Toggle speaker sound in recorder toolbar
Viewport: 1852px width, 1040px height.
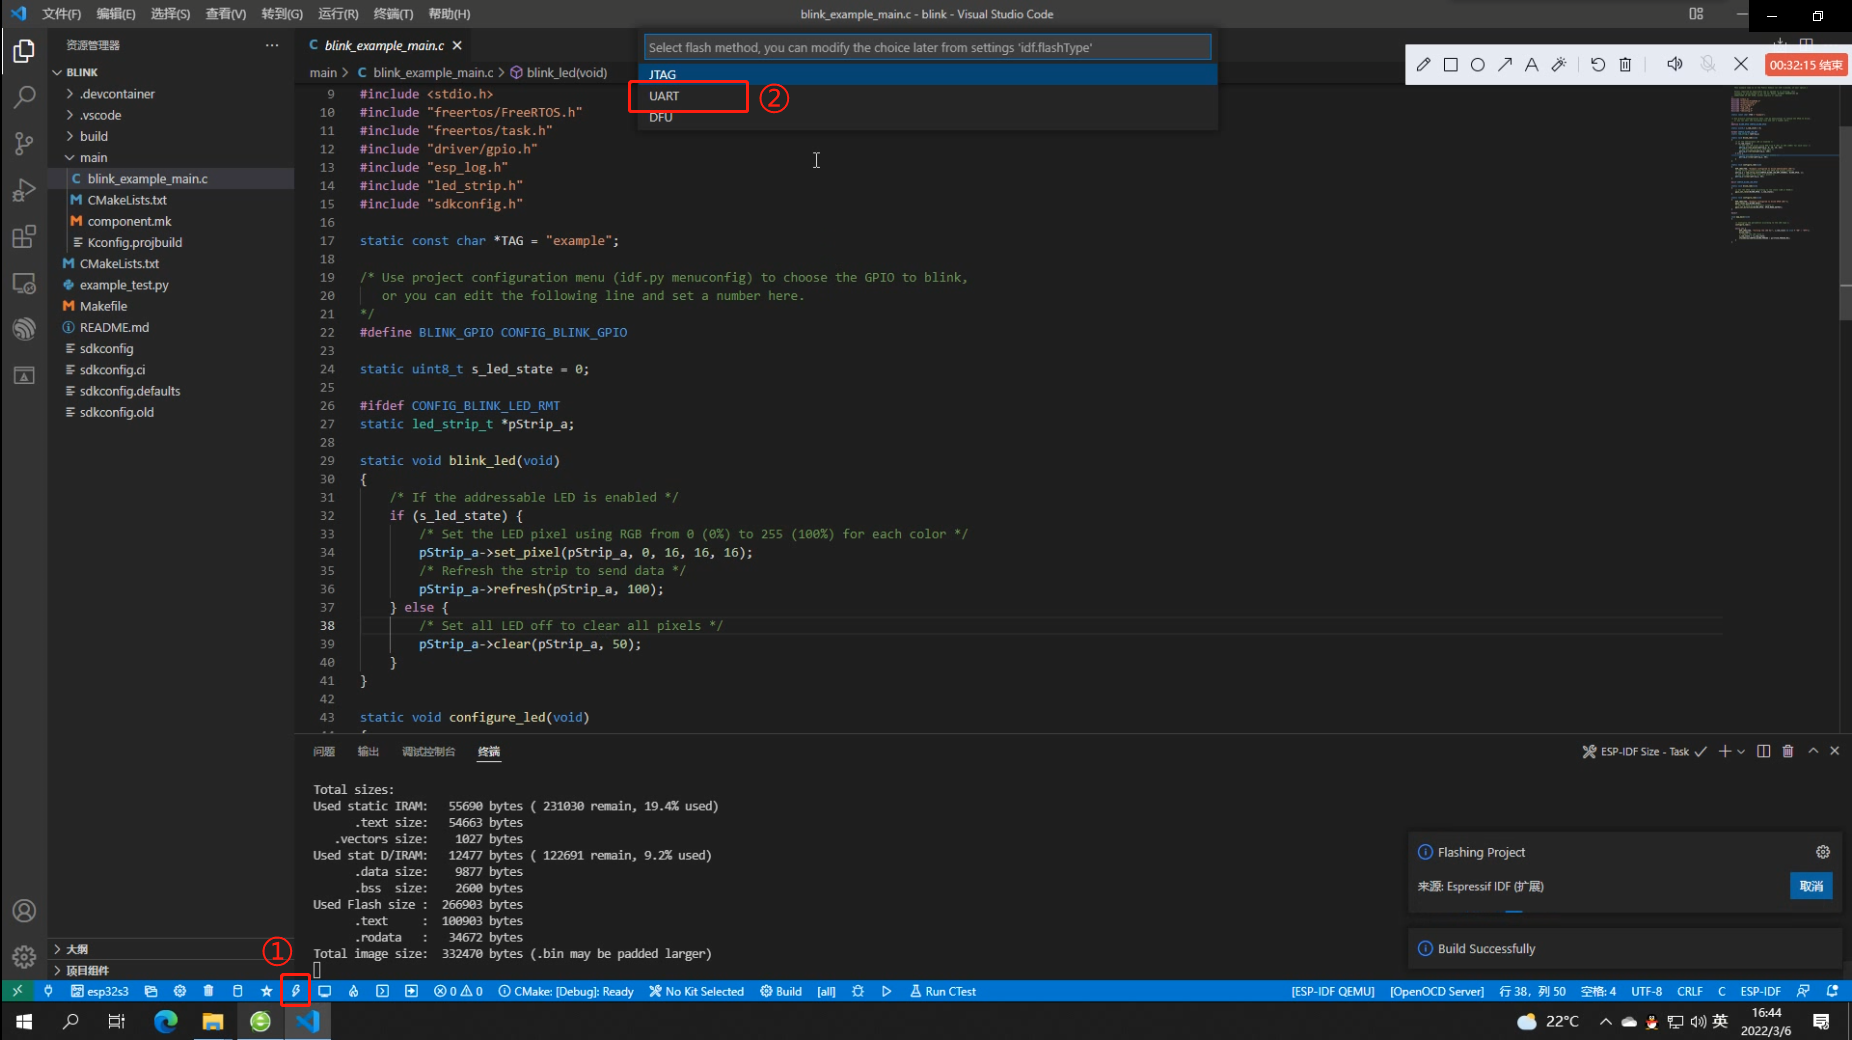pyautogui.click(x=1674, y=64)
